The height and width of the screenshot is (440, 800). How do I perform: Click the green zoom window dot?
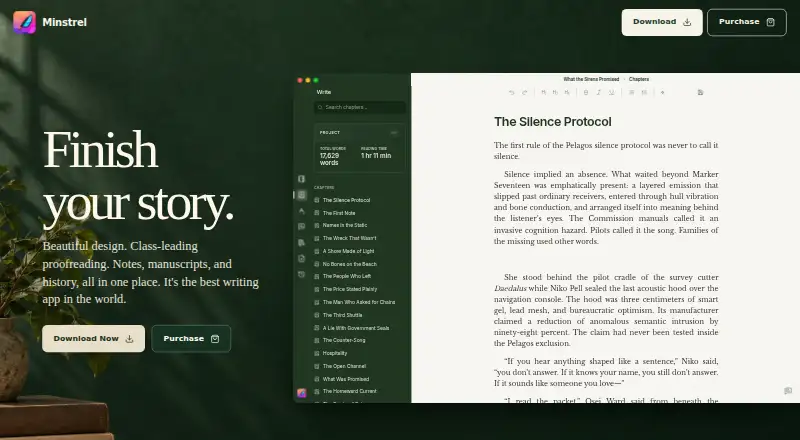pyautogui.click(x=316, y=80)
